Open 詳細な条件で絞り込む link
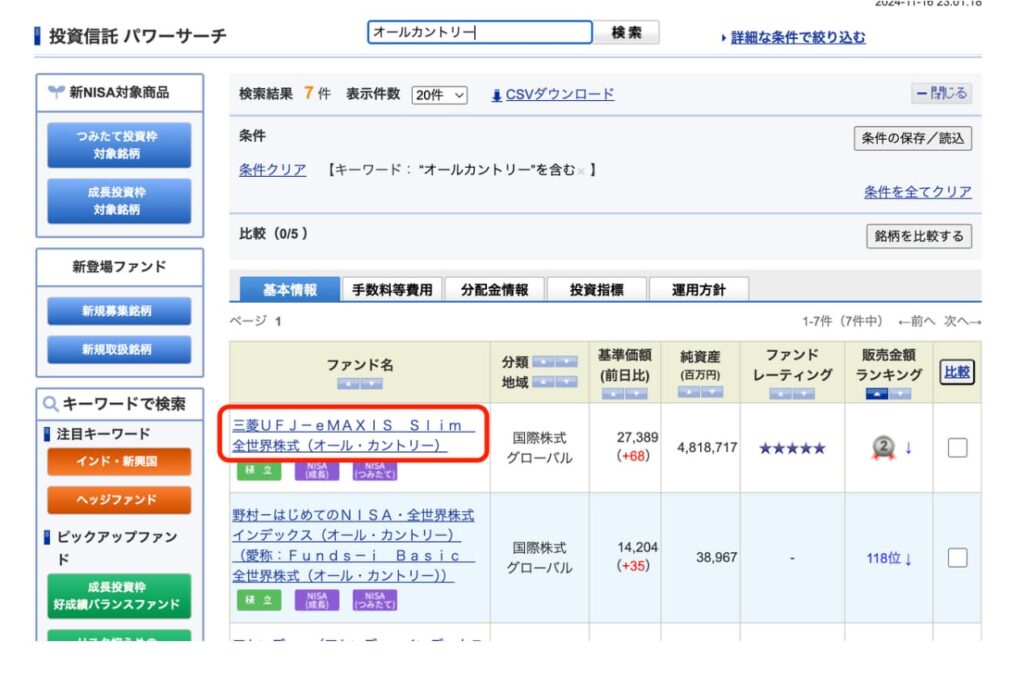The width and height of the screenshot is (1024, 675). click(x=798, y=38)
